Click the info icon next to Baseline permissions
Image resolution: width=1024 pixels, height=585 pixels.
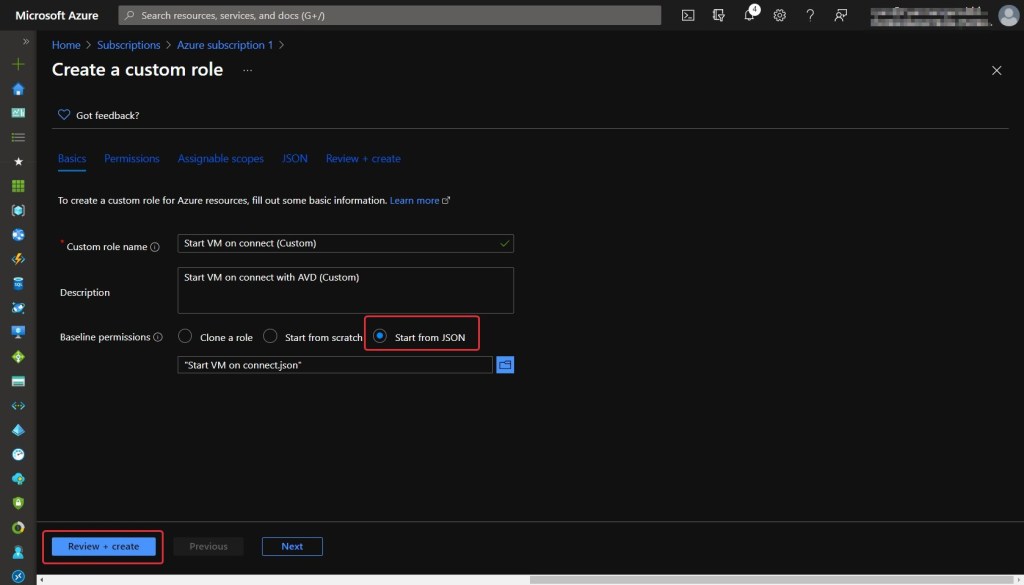(x=157, y=338)
